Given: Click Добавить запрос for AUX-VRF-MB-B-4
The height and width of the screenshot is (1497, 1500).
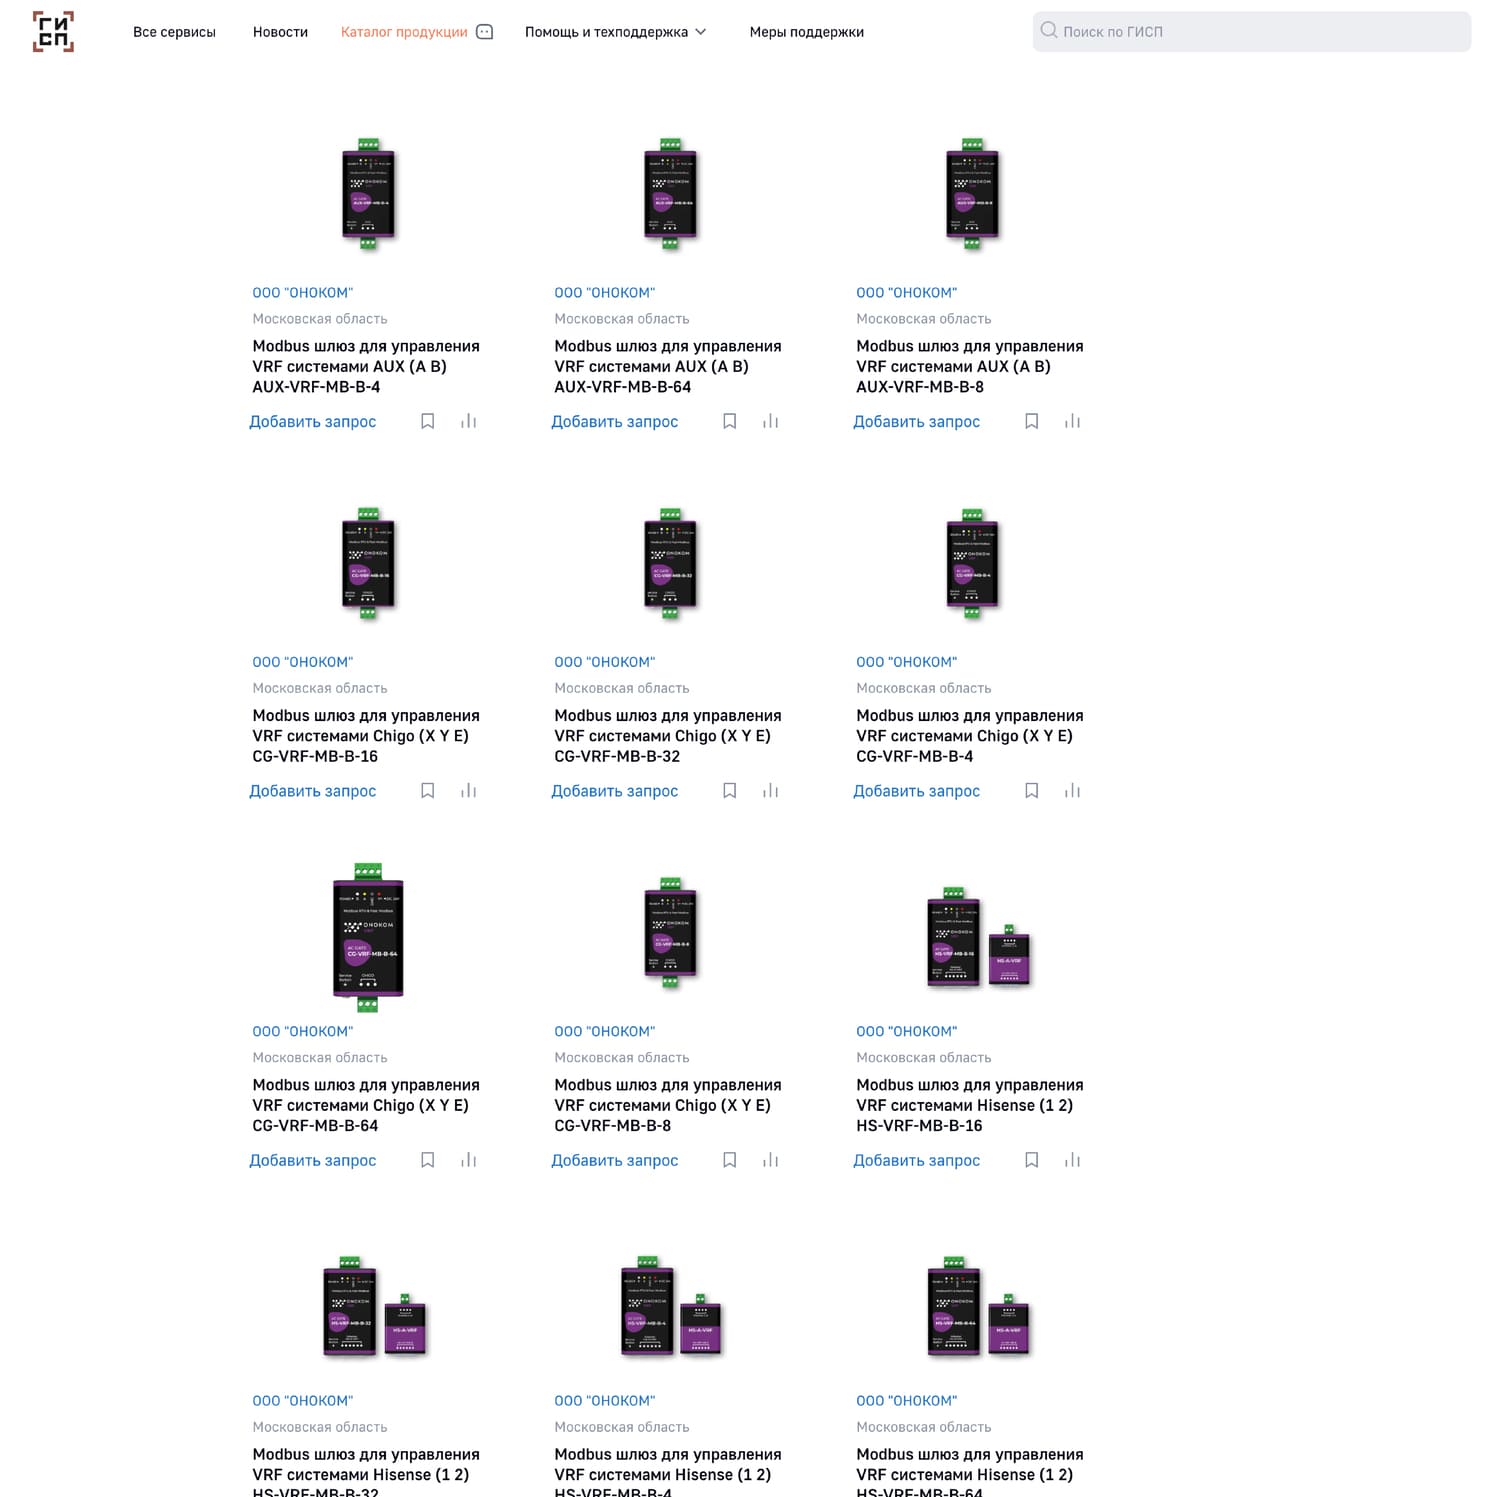Looking at the screenshot, I should (312, 422).
